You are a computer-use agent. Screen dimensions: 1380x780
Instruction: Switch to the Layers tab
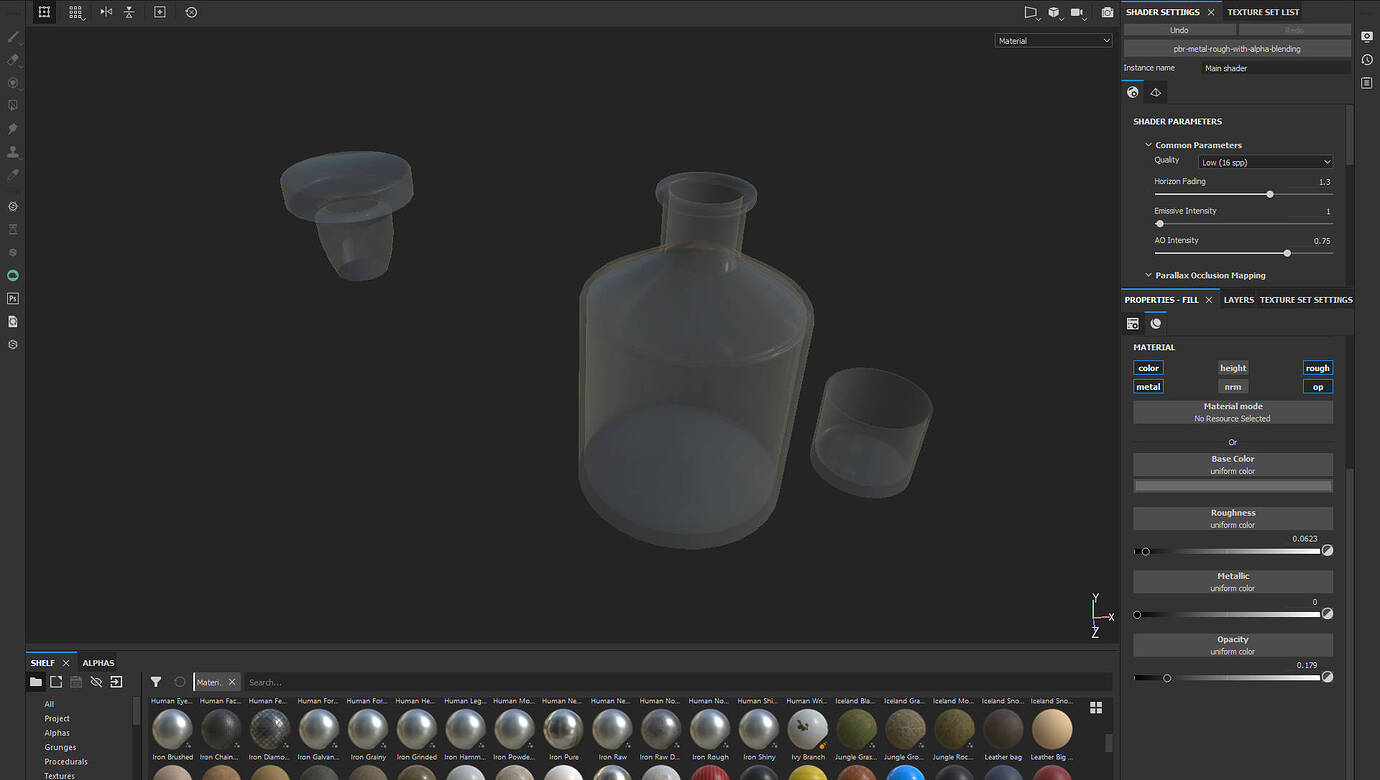tap(1239, 300)
